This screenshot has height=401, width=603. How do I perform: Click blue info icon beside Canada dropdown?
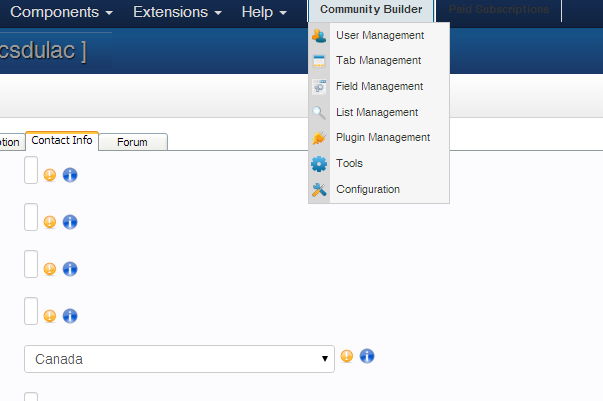(367, 356)
